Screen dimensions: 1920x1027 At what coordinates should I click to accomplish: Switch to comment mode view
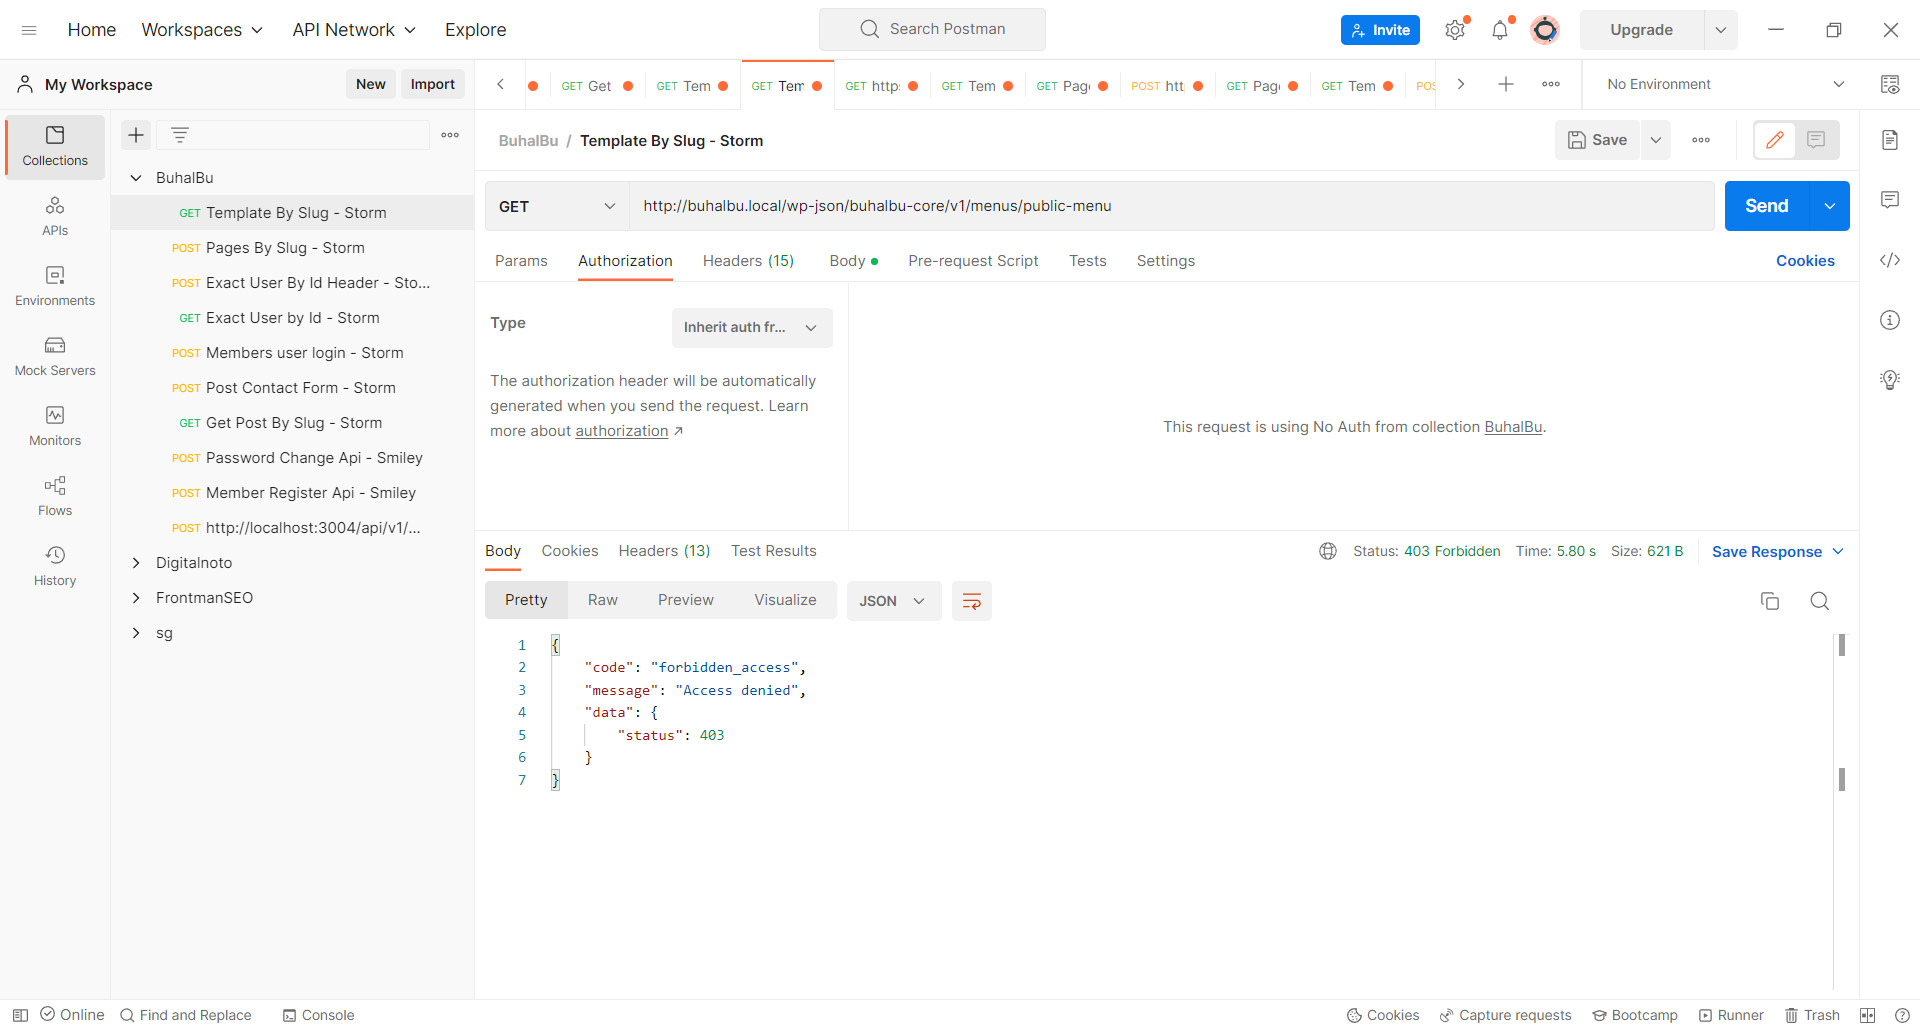1816,140
